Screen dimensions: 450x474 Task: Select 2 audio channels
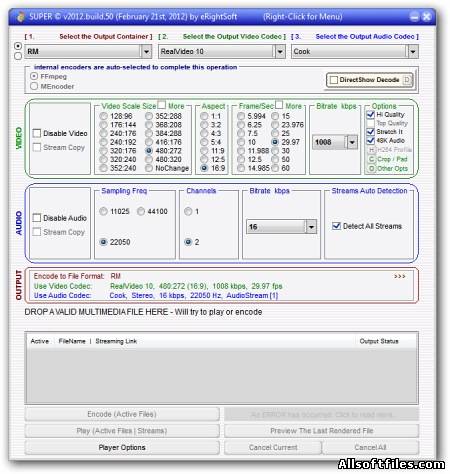click(x=188, y=242)
